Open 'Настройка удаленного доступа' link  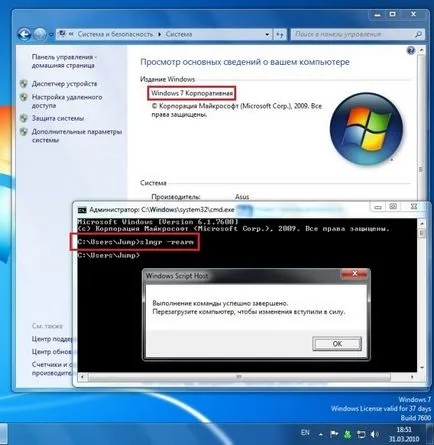[67, 101]
